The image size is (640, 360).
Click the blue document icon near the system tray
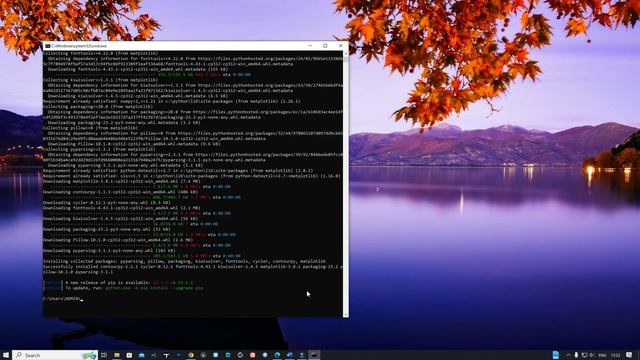pyautogui.click(x=556, y=355)
